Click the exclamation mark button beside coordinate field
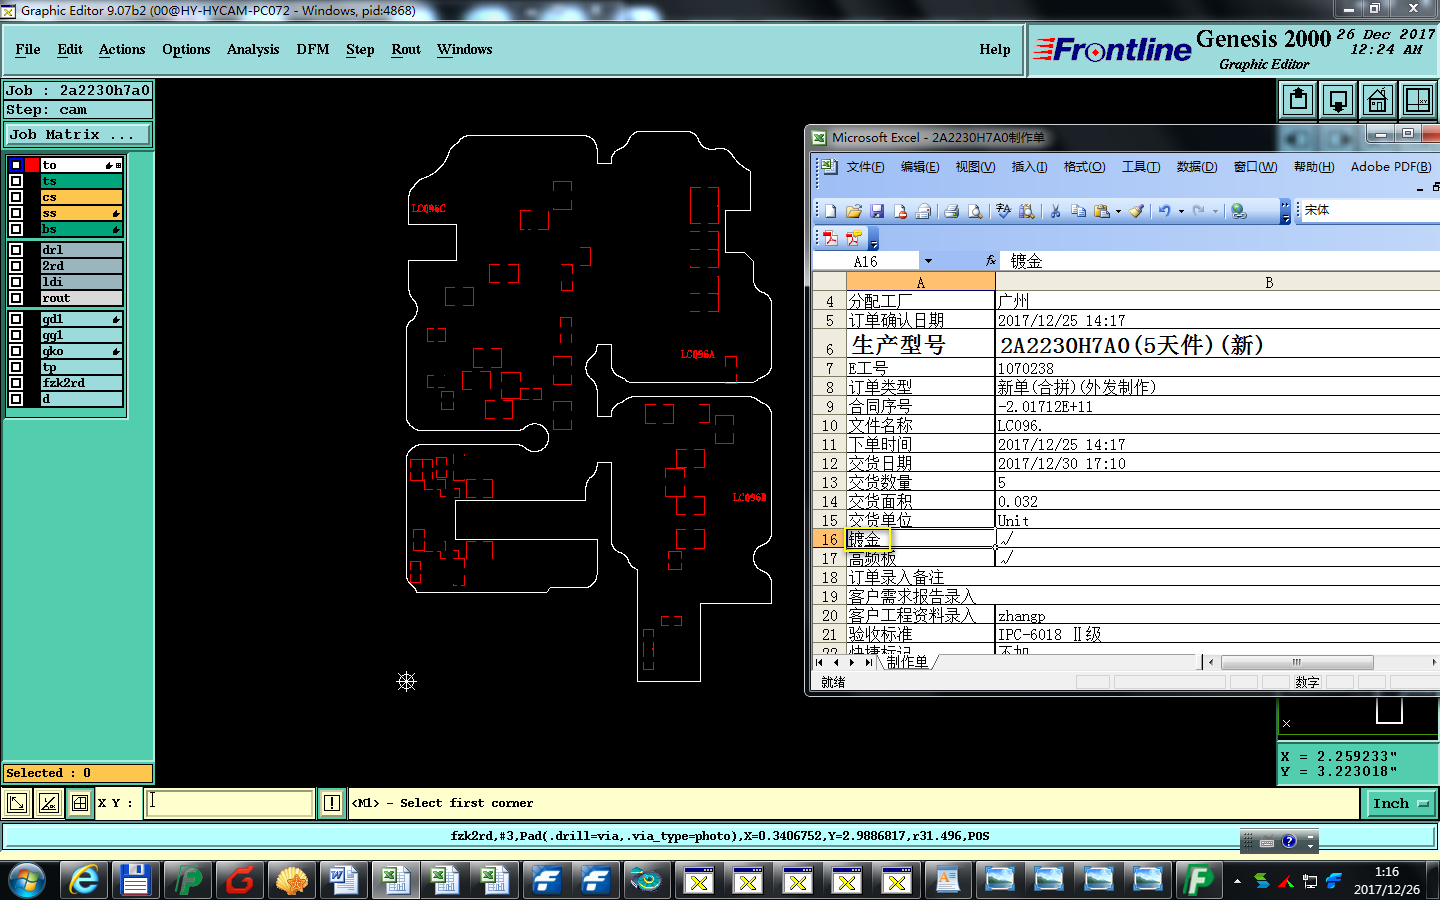Viewport: 1440px width, 900px height. click(332, 803)
